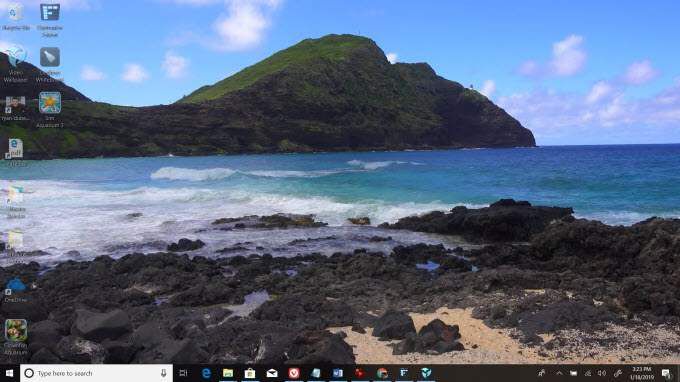
Task: Open the Filmmaker 'F' icon on taskbar
Action: pyautogui.click(x=404, y=373)
